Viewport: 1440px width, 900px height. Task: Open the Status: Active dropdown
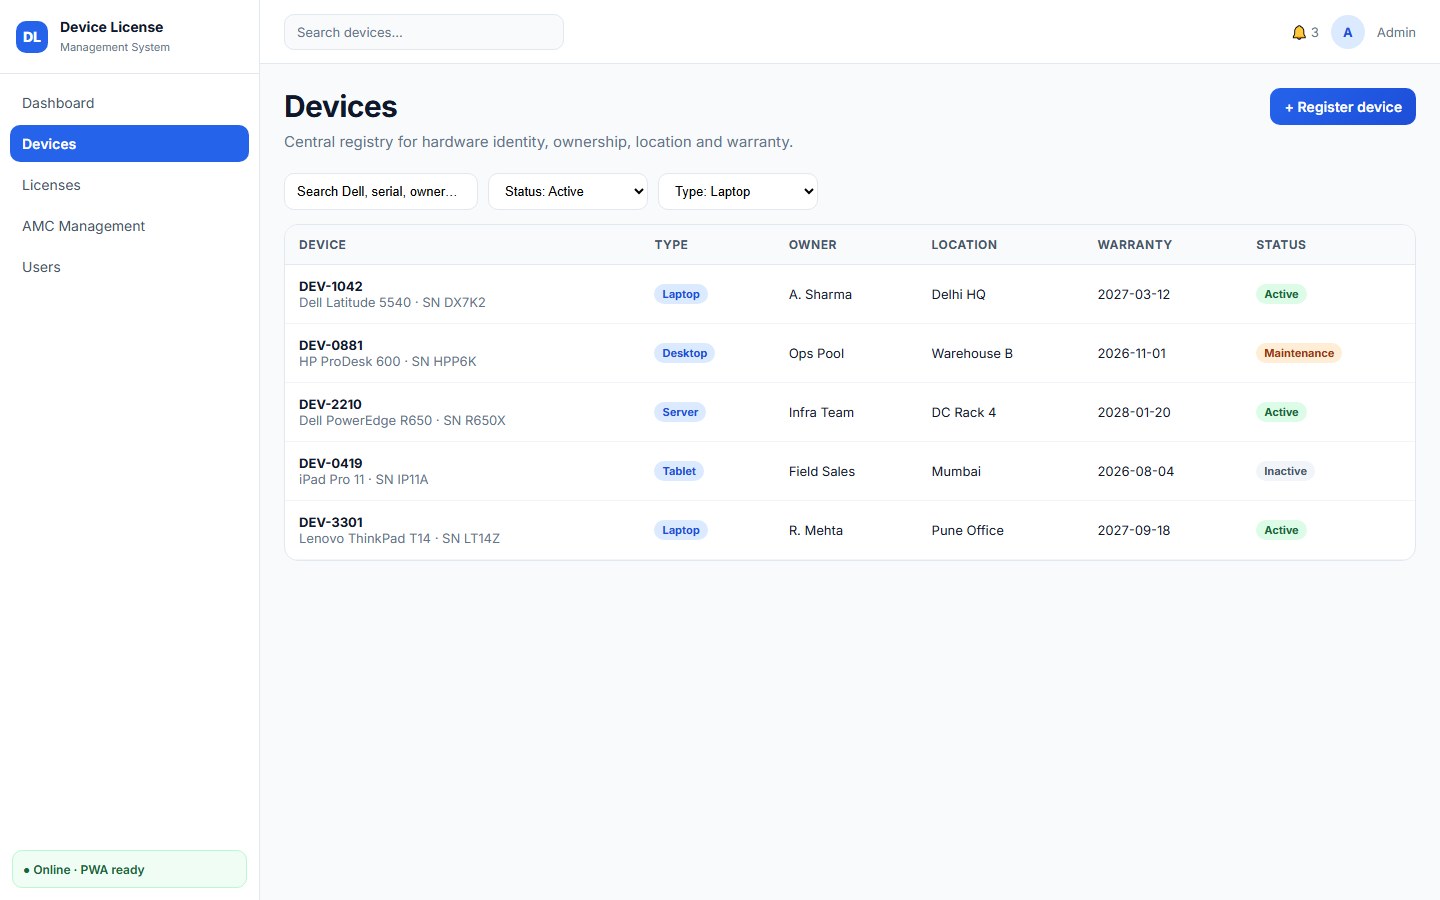tap(568, 192)
